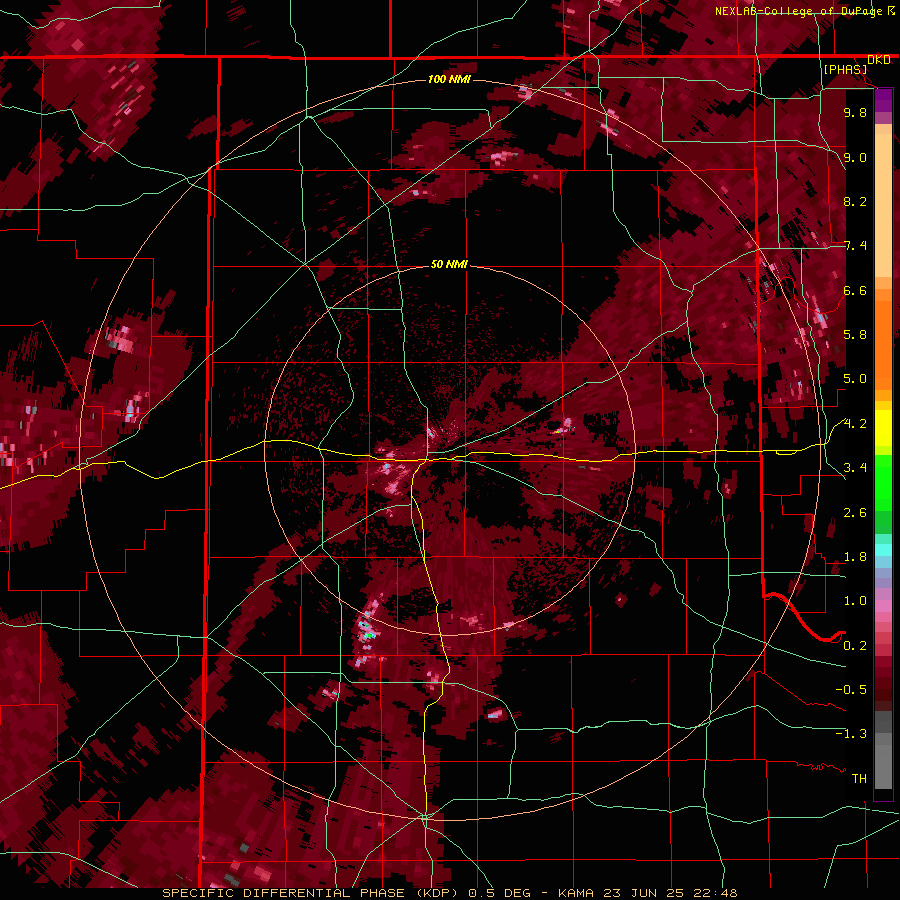Click the 5.8 scale value
The height and width of the screenshot is (900, 900).
point(855,335)
